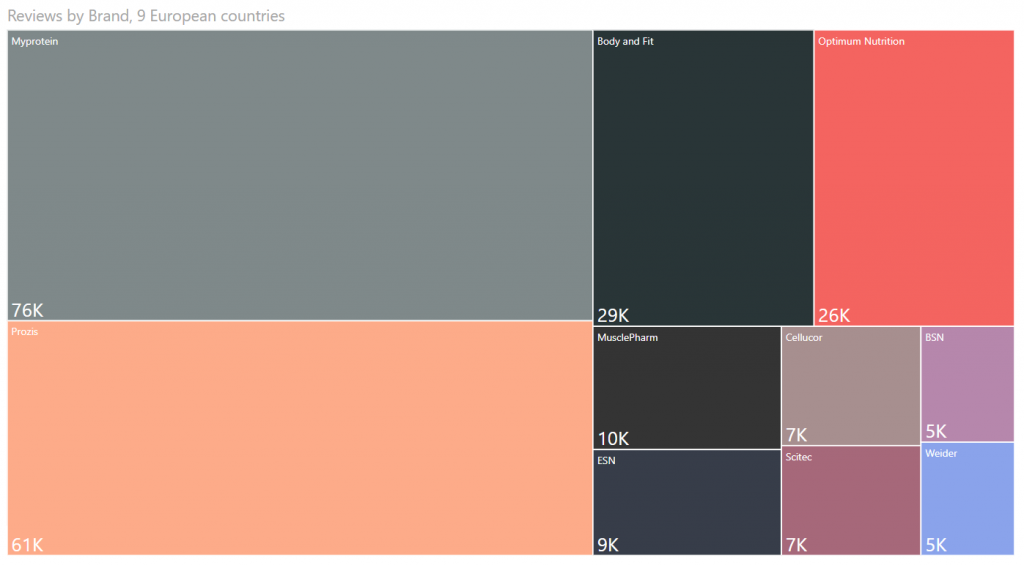
Task: Select the Scitec treemap tile
Action: [x=851, y=501]
